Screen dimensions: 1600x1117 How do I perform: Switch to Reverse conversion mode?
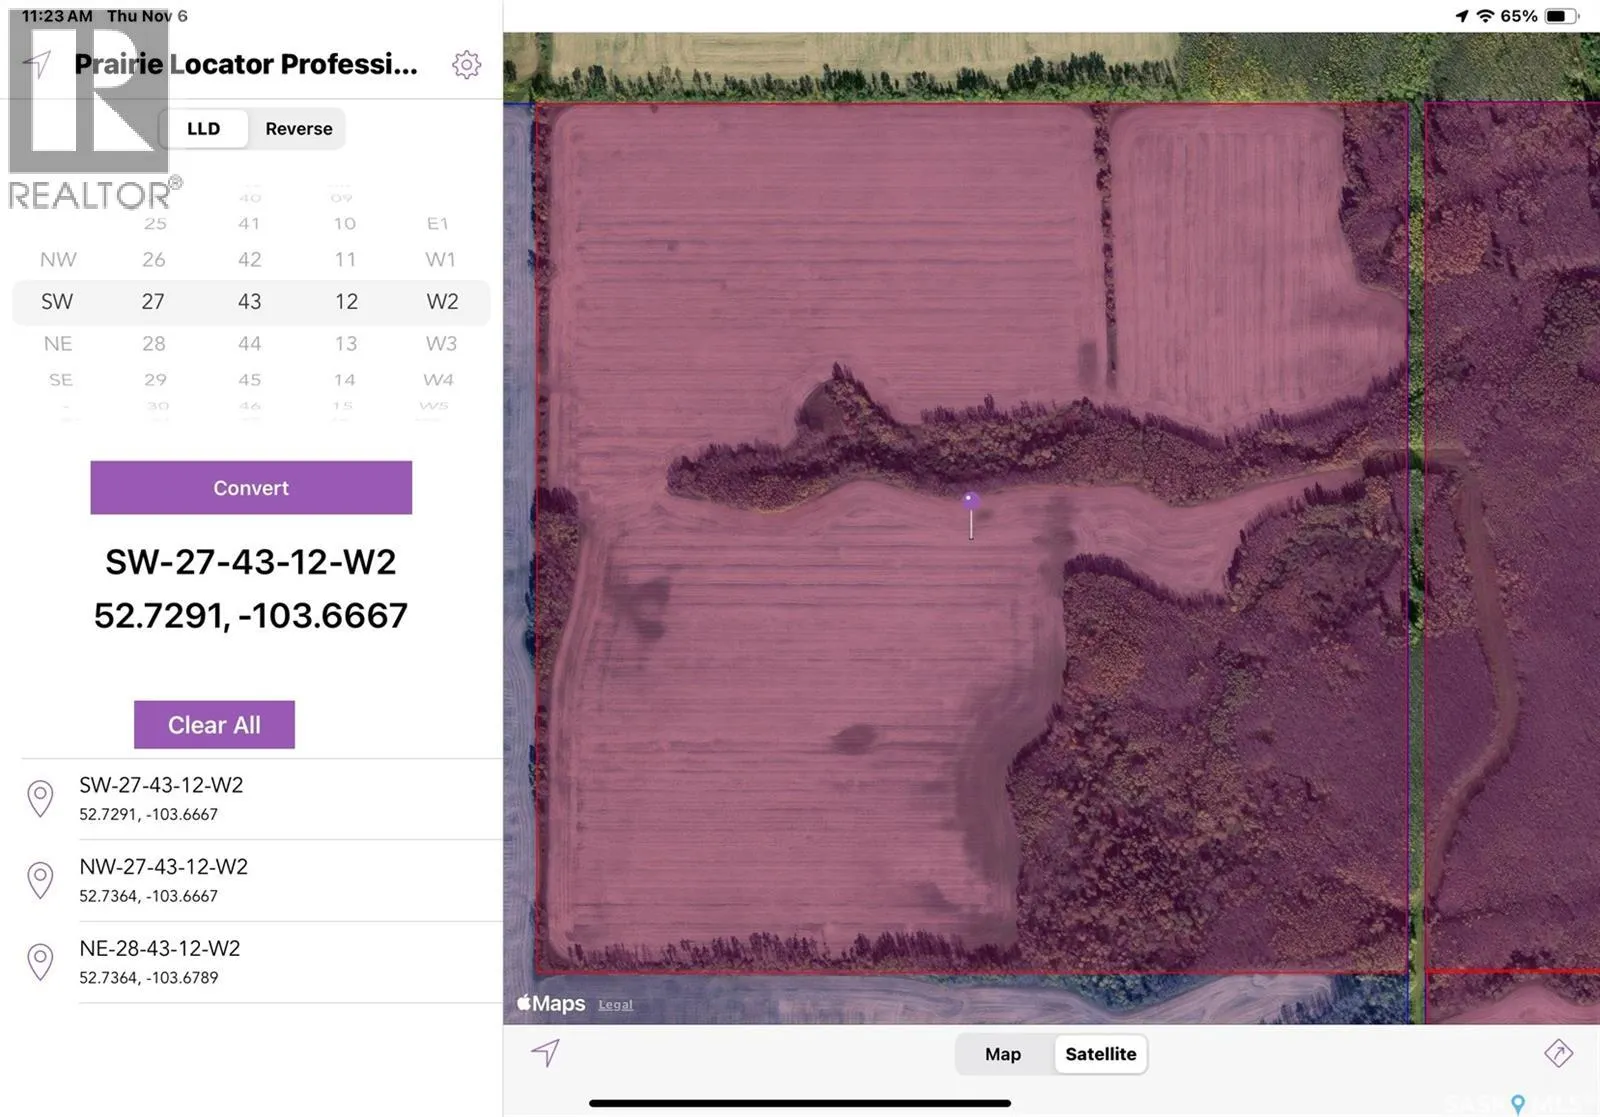coord(297,128)
